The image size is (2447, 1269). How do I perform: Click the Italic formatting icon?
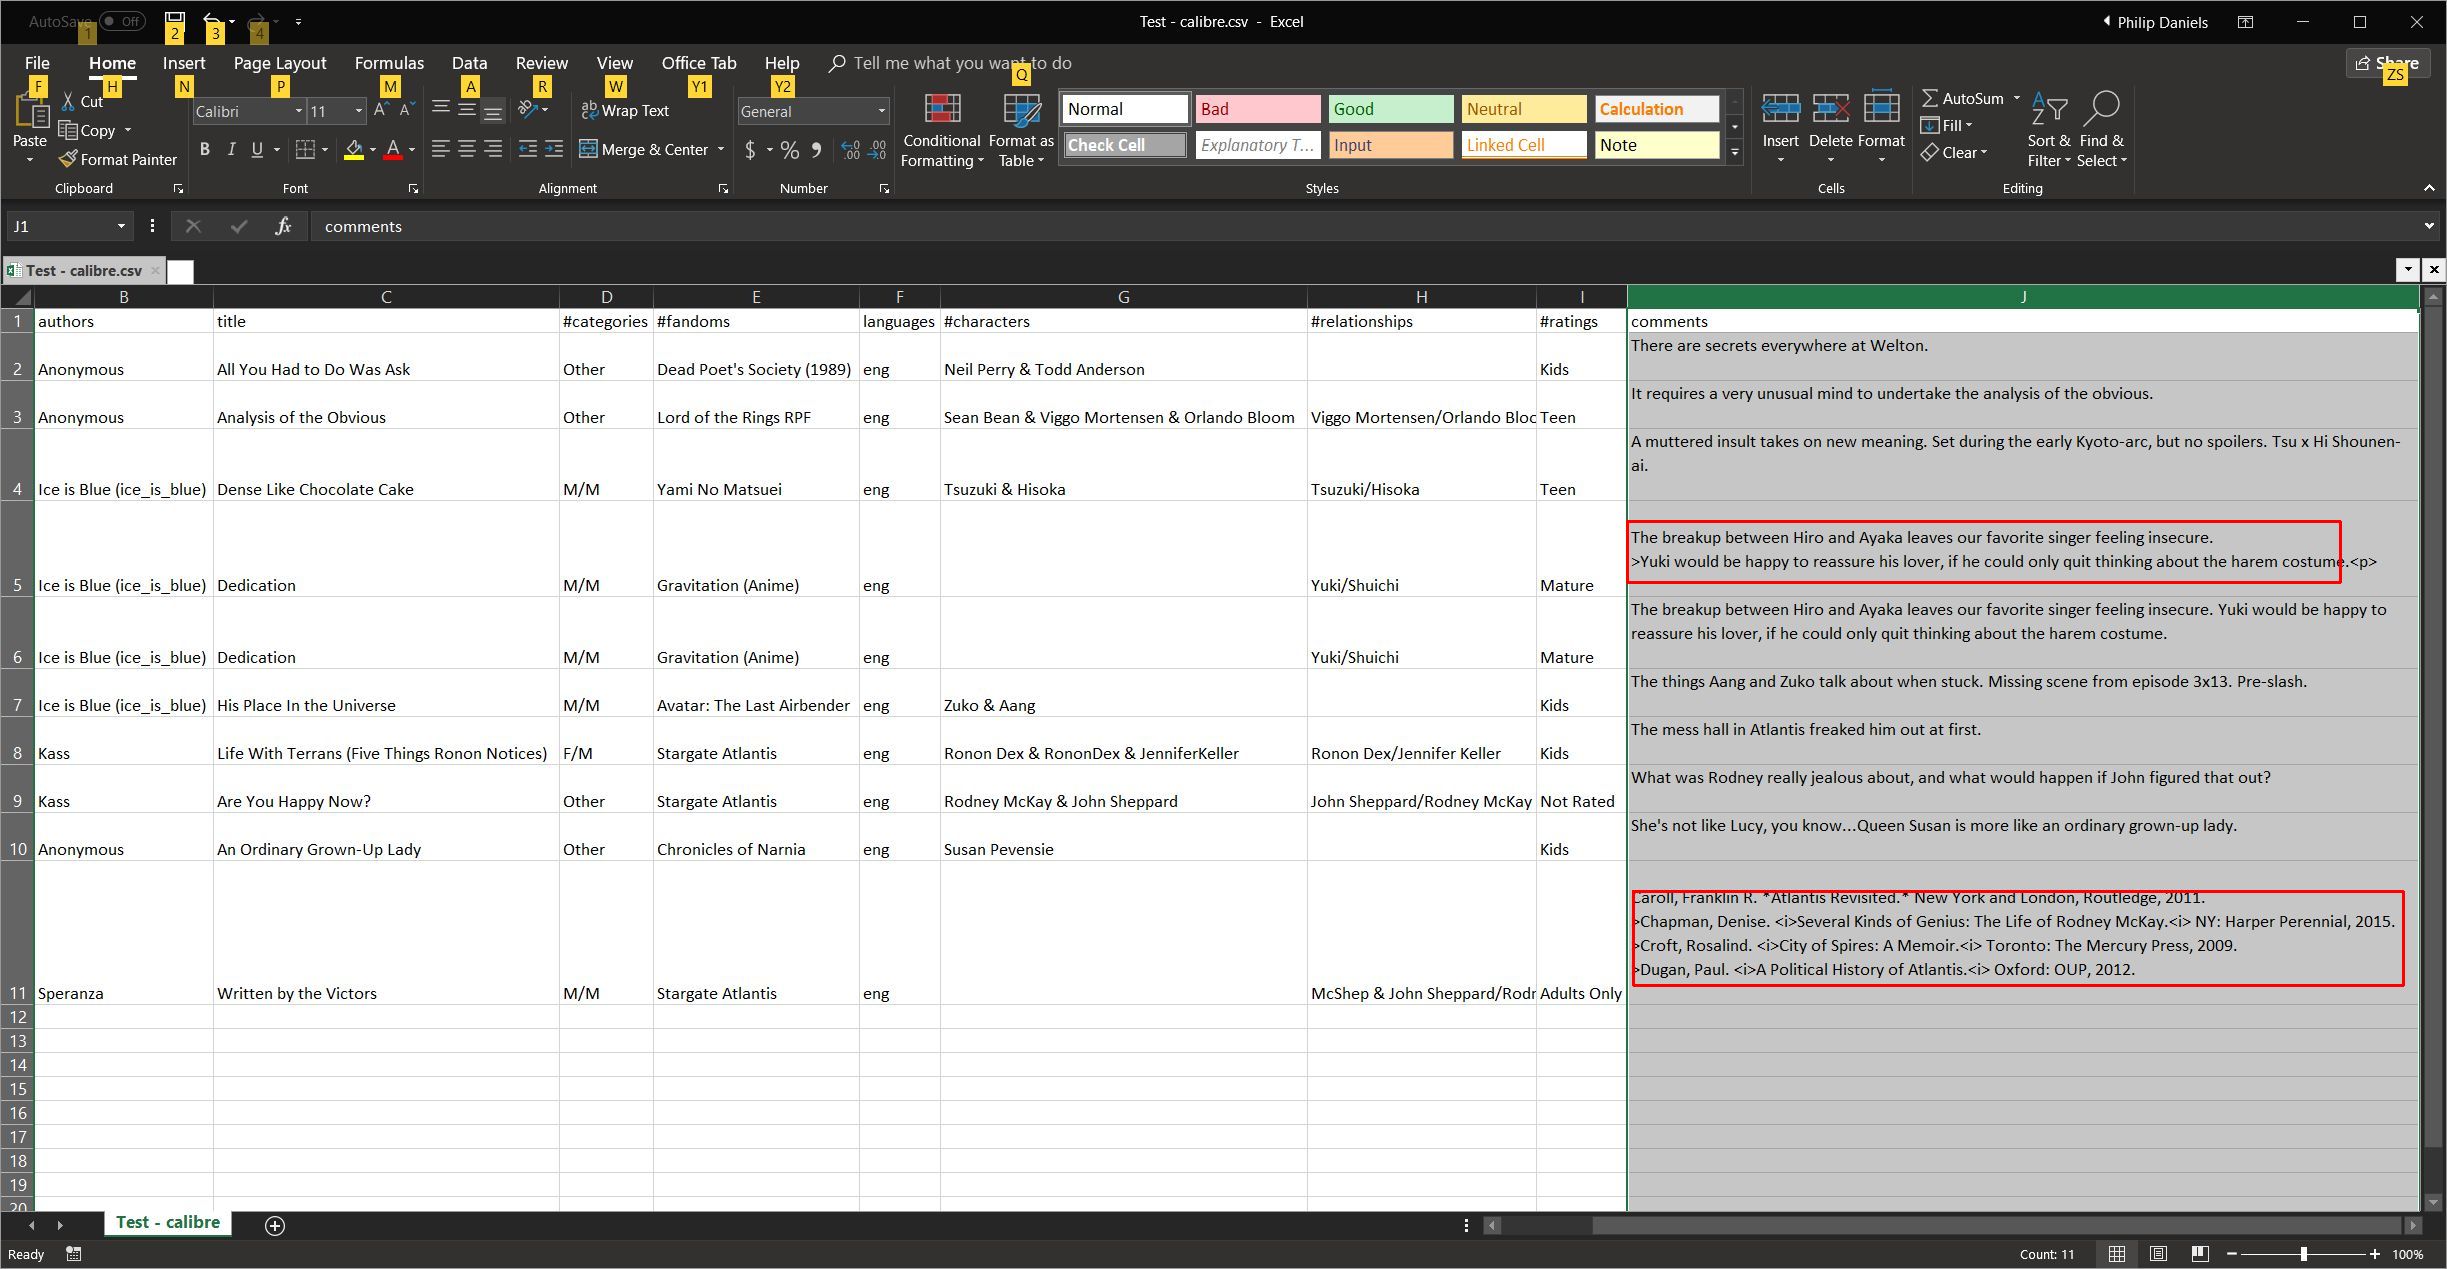click(231, 149)
